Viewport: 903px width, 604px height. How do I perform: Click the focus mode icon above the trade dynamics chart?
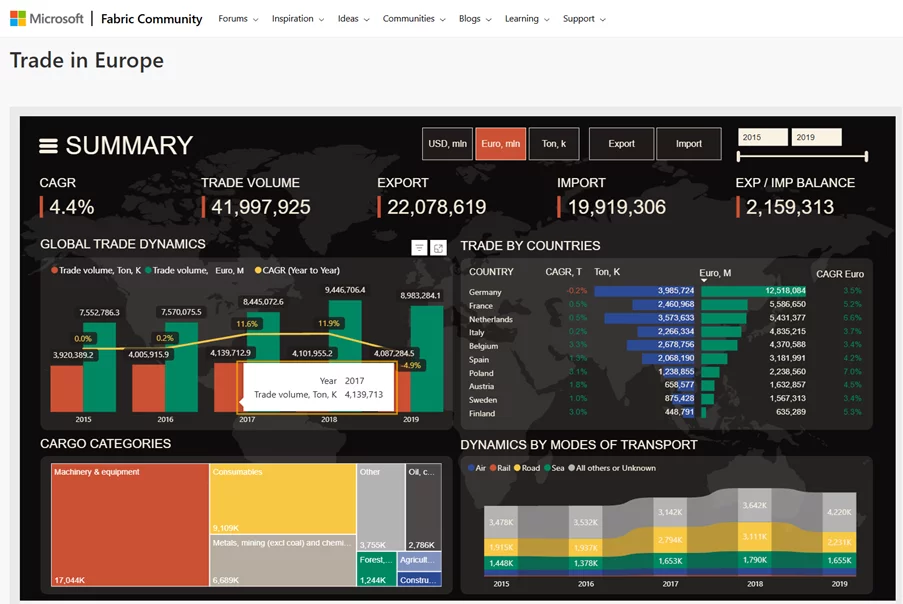[438, 248]
